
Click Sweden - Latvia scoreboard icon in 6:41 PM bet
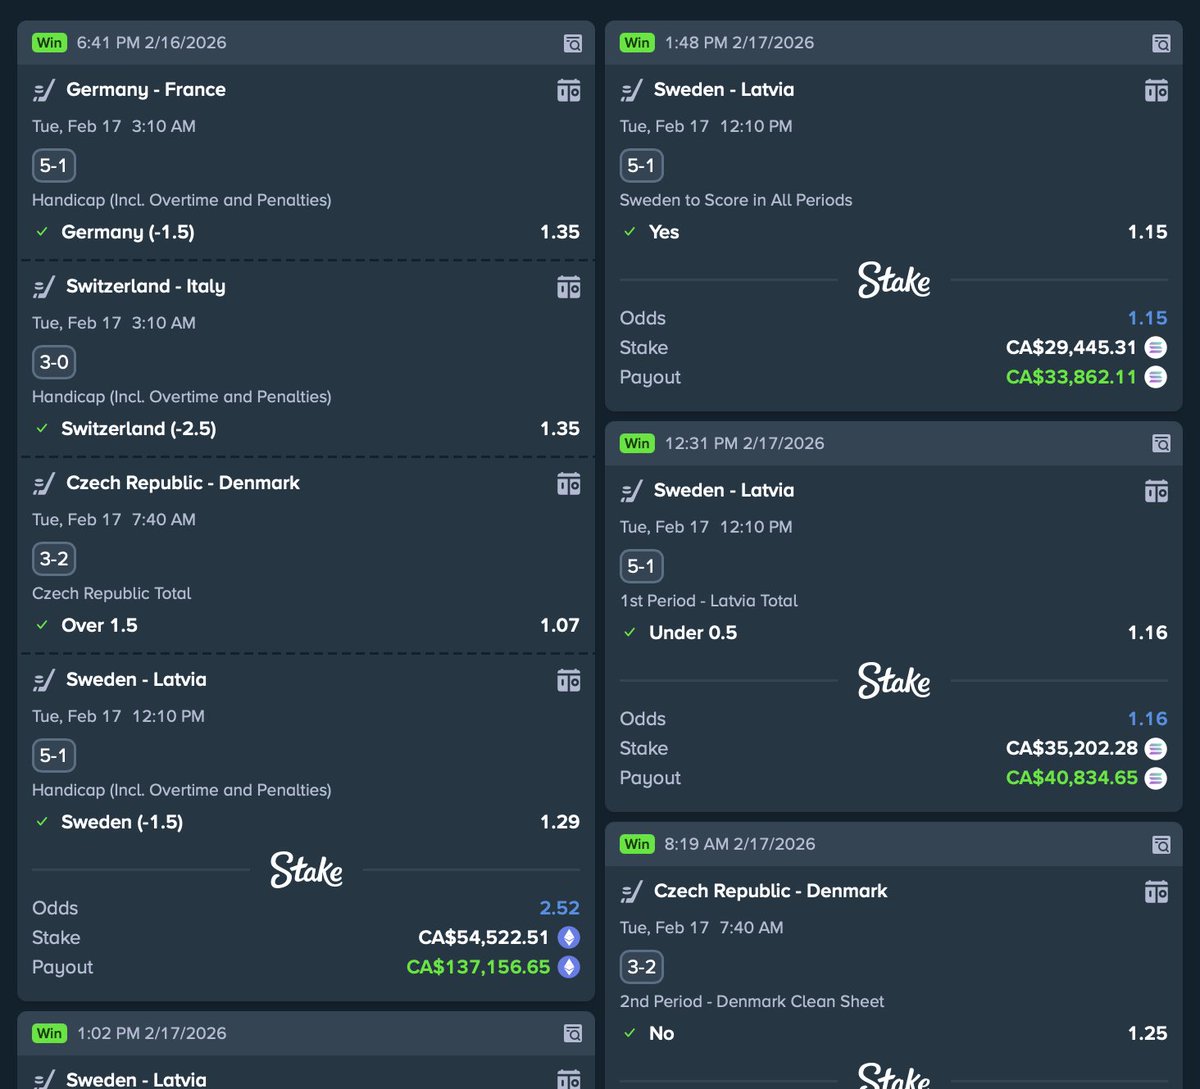[568, 680]
